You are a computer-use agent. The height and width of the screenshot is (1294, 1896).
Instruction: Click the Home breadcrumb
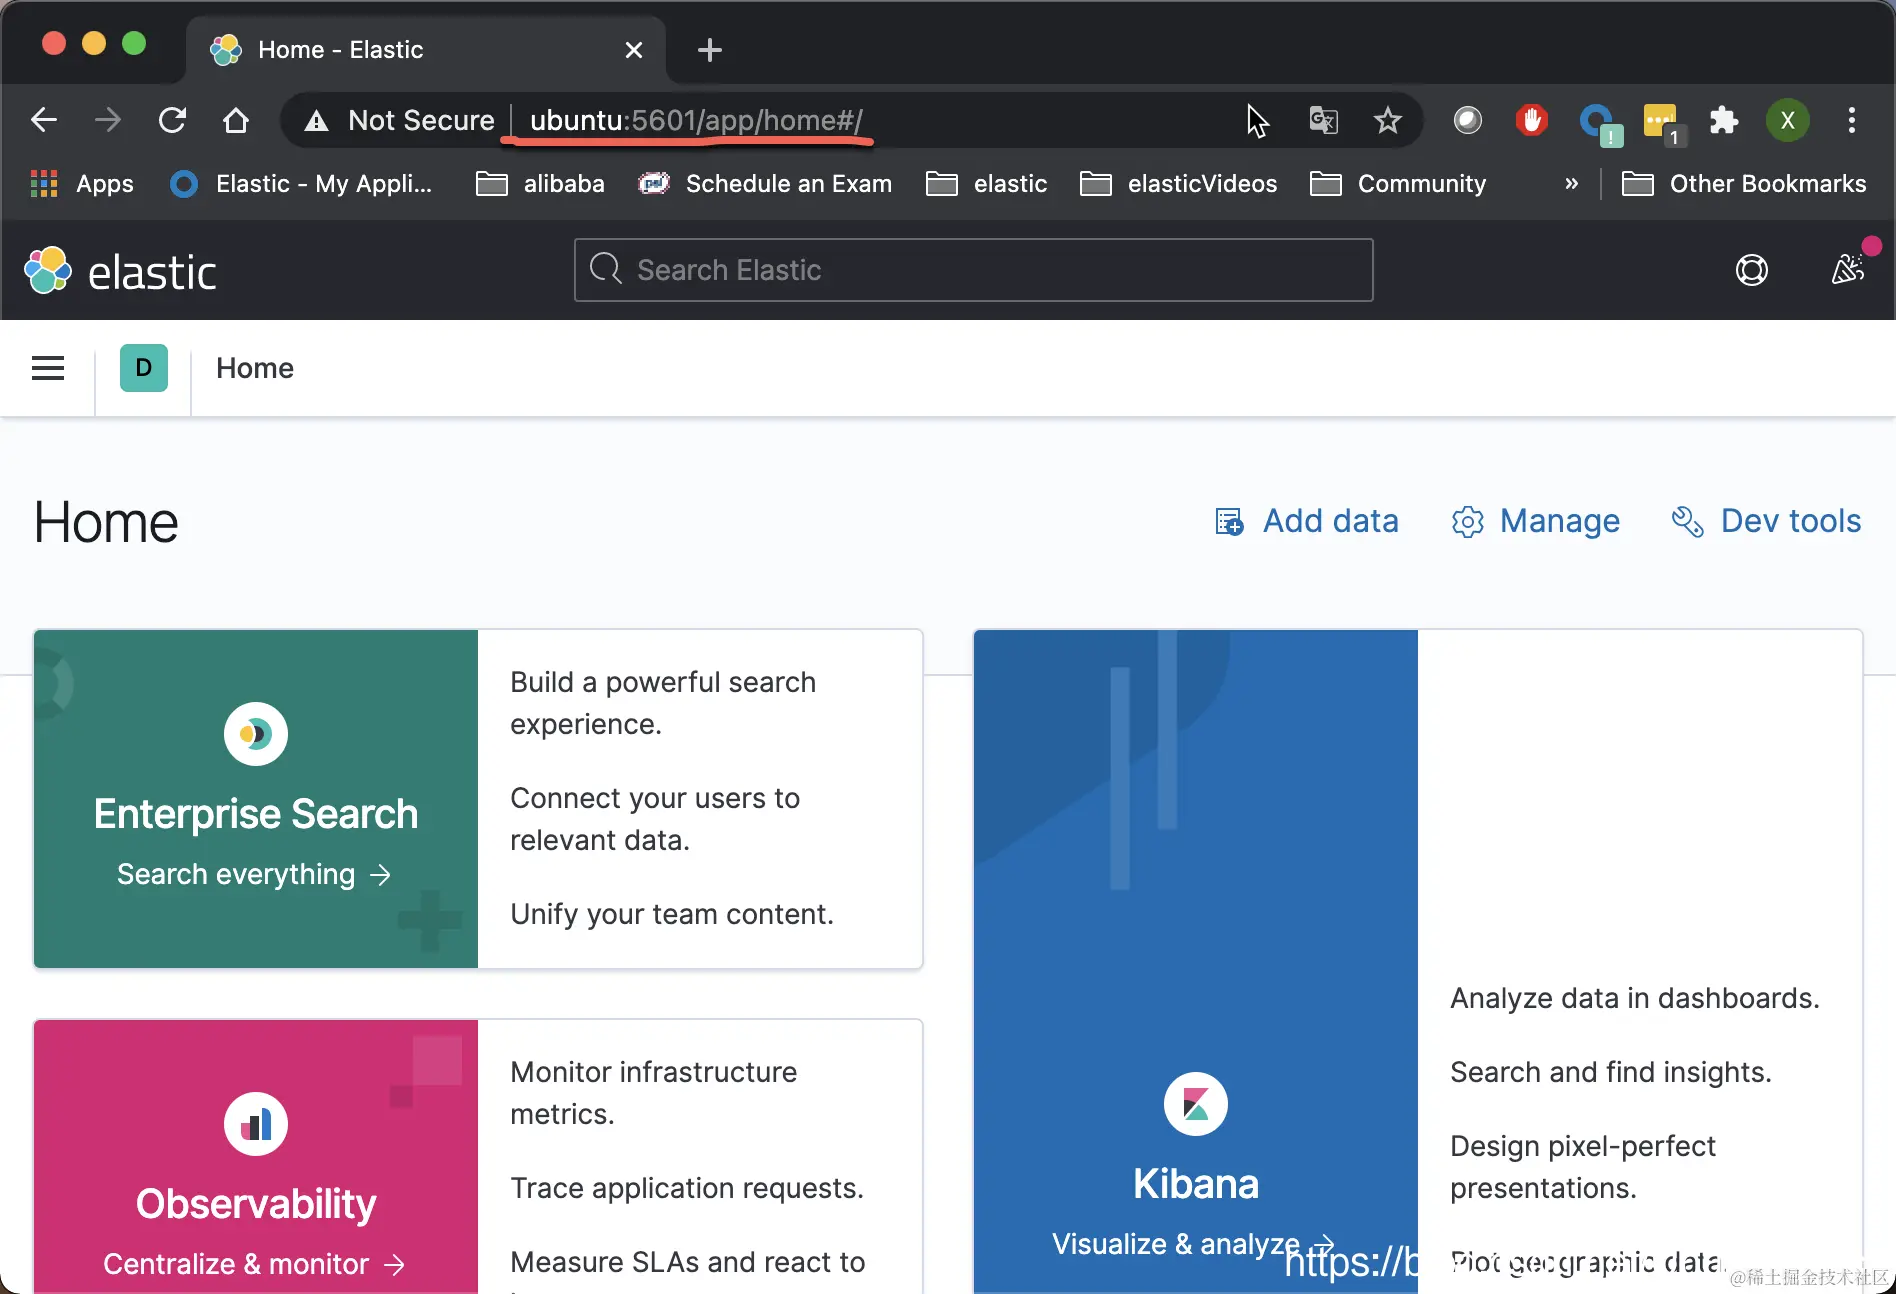coord(255,368)
